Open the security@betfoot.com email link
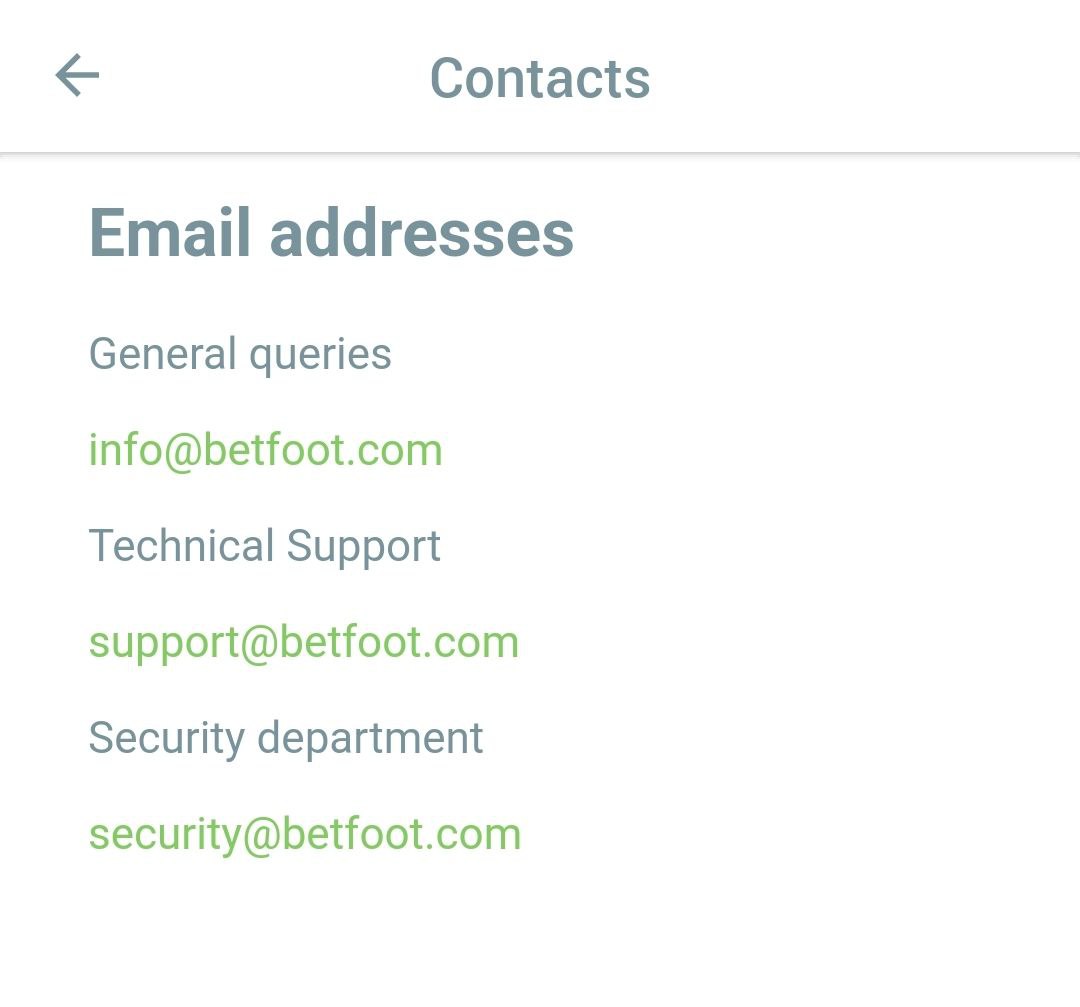Screen dimensions: 1080x1007 (304, 834)
